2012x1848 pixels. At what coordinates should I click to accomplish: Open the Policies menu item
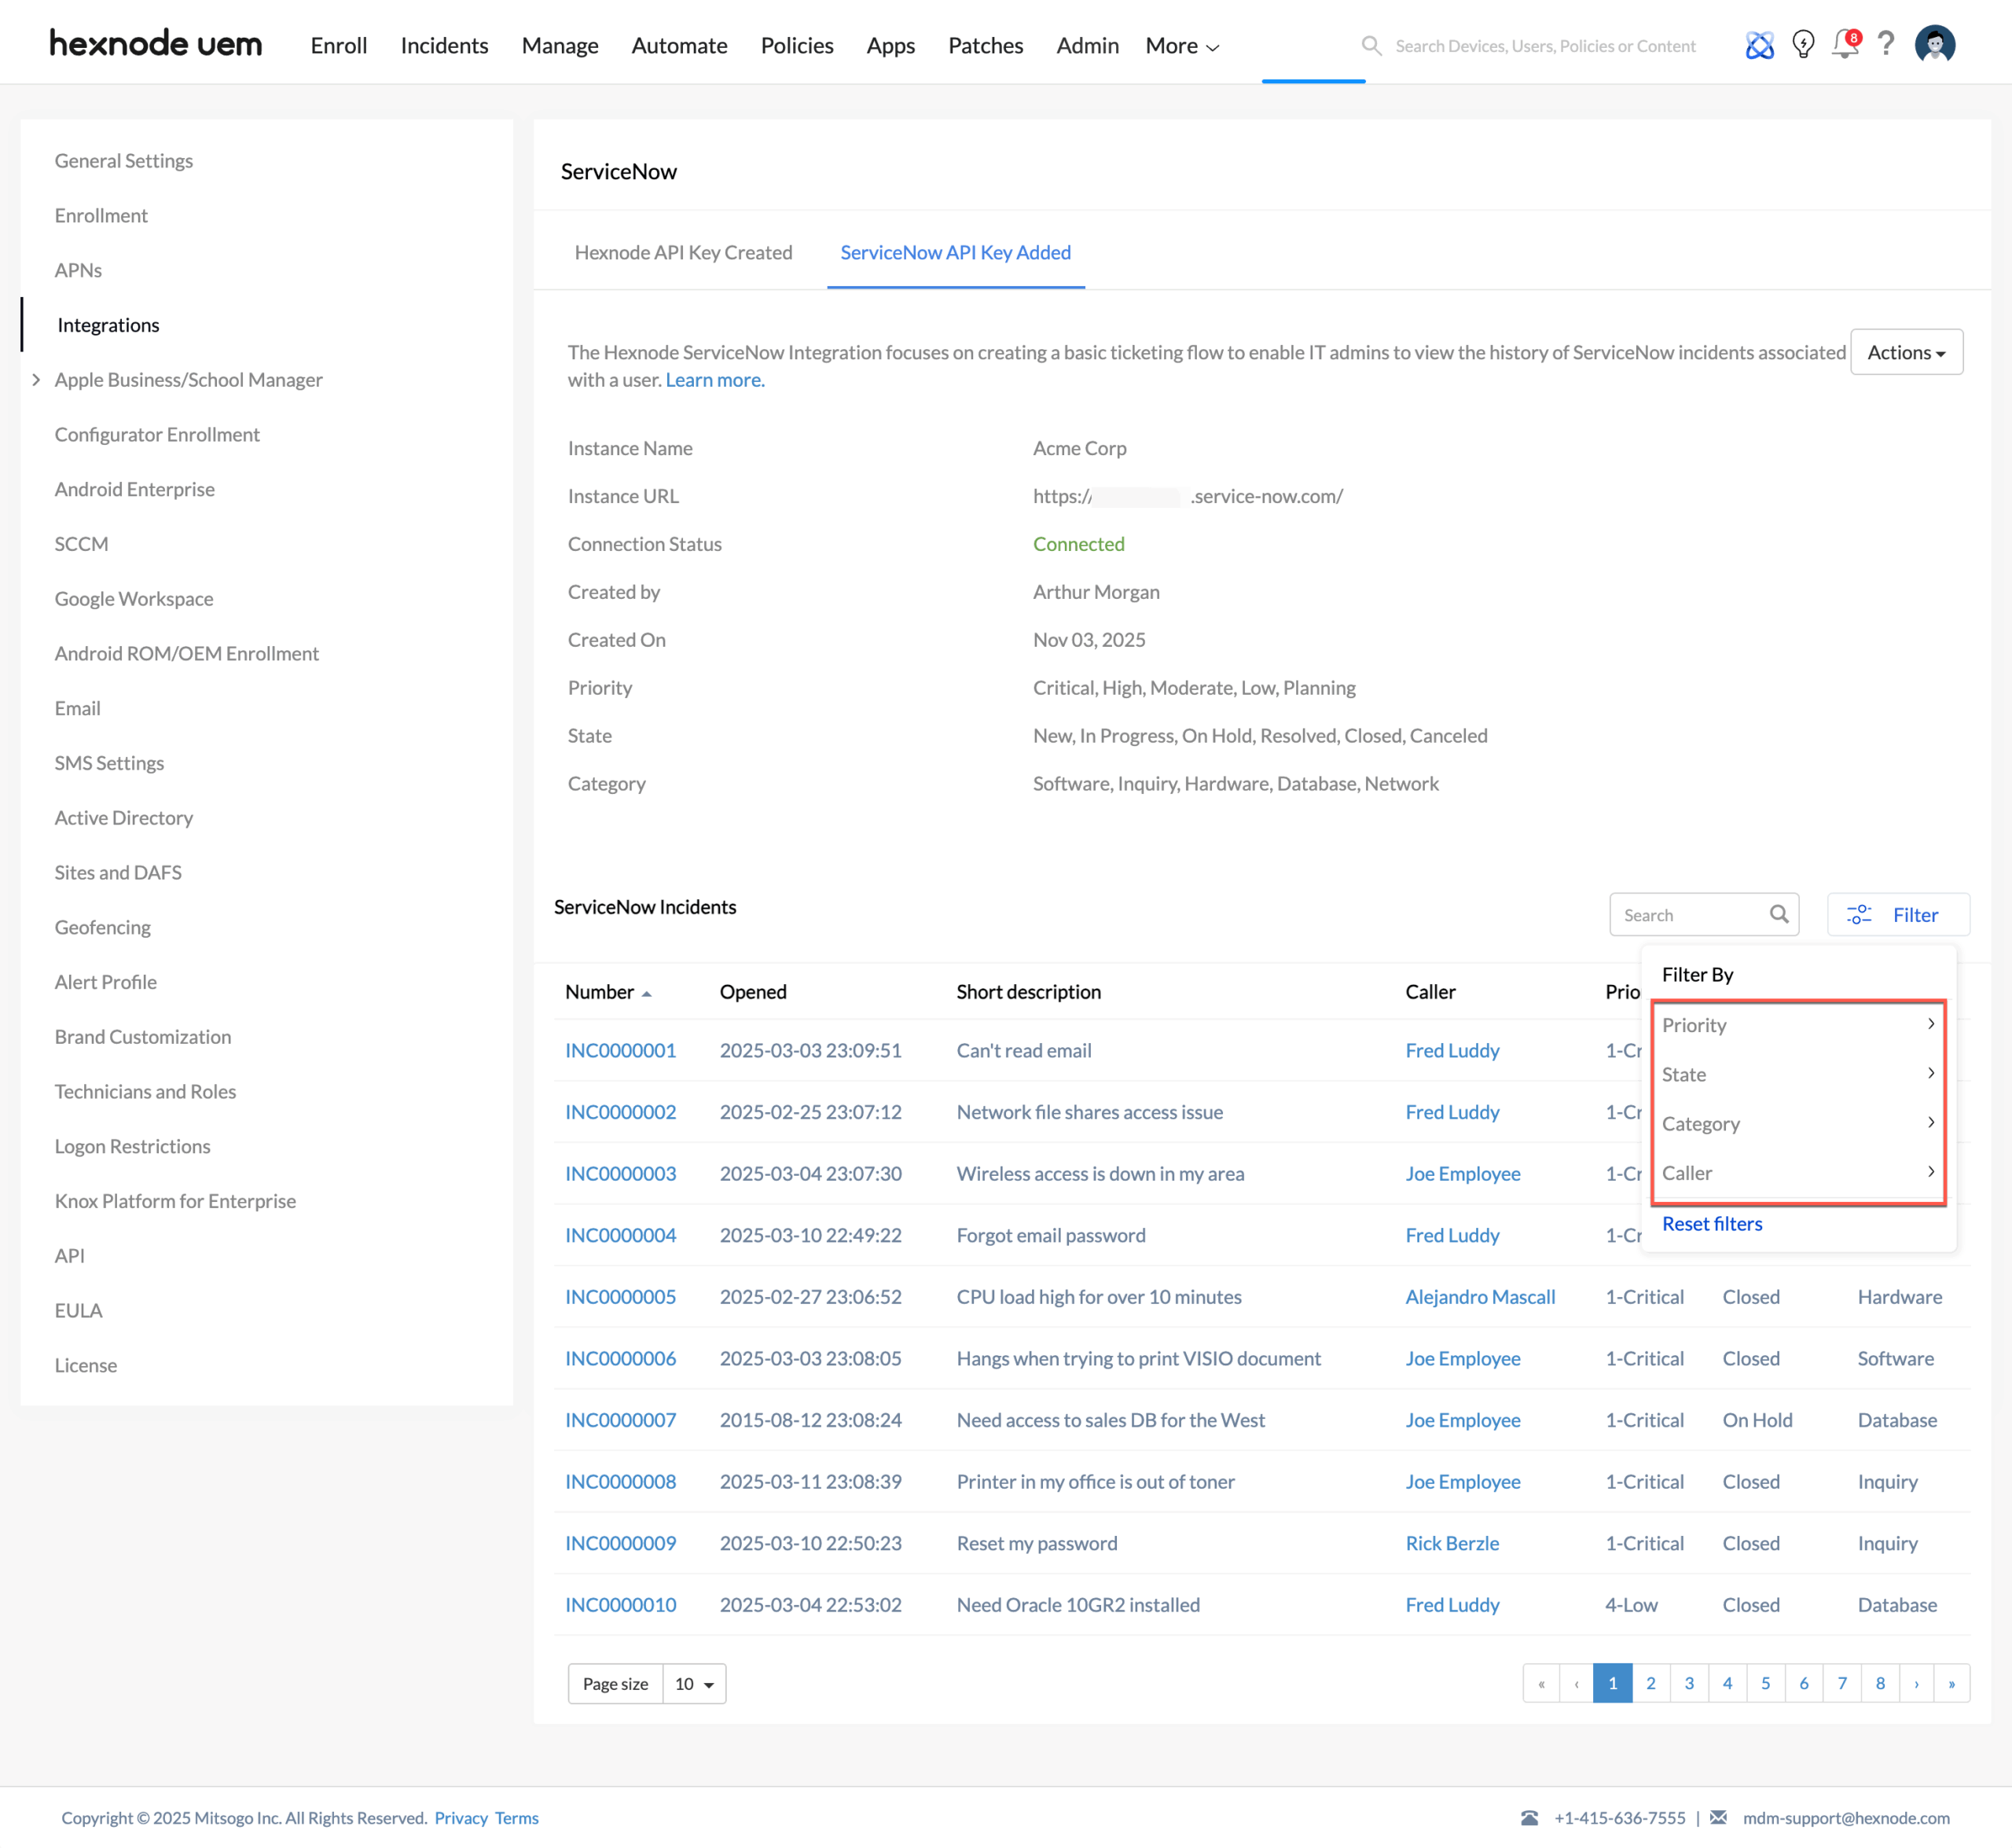[796, 45]
